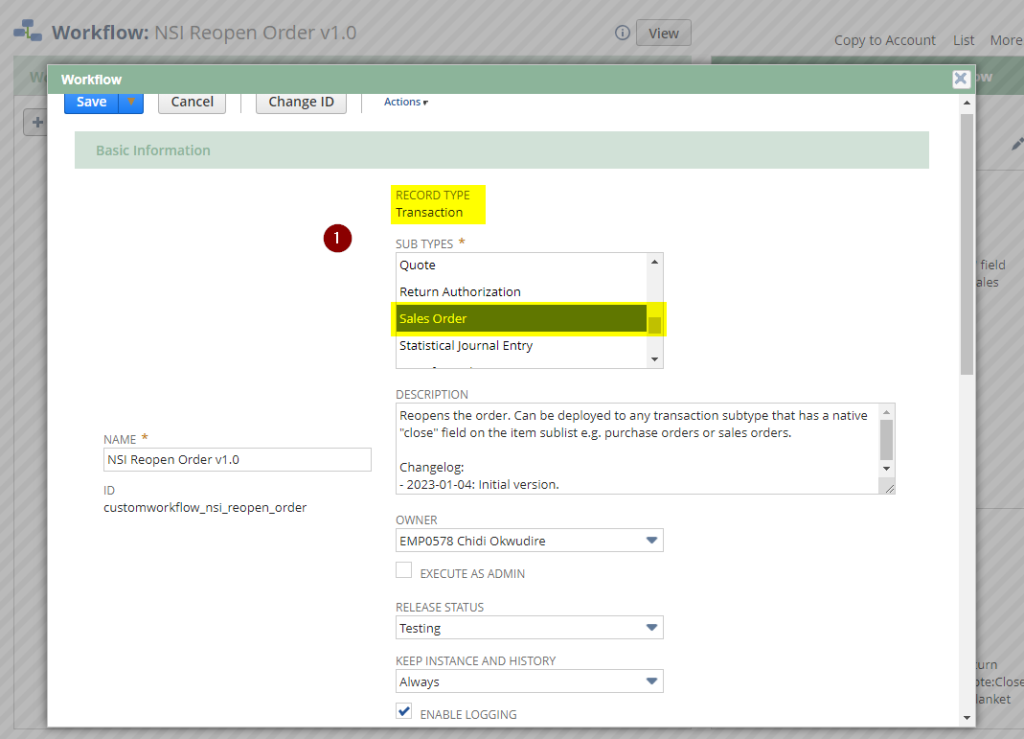1024x739 pixels.
Task: Click Sub Types list scroll down arrow
Action: tap(654, 359)
